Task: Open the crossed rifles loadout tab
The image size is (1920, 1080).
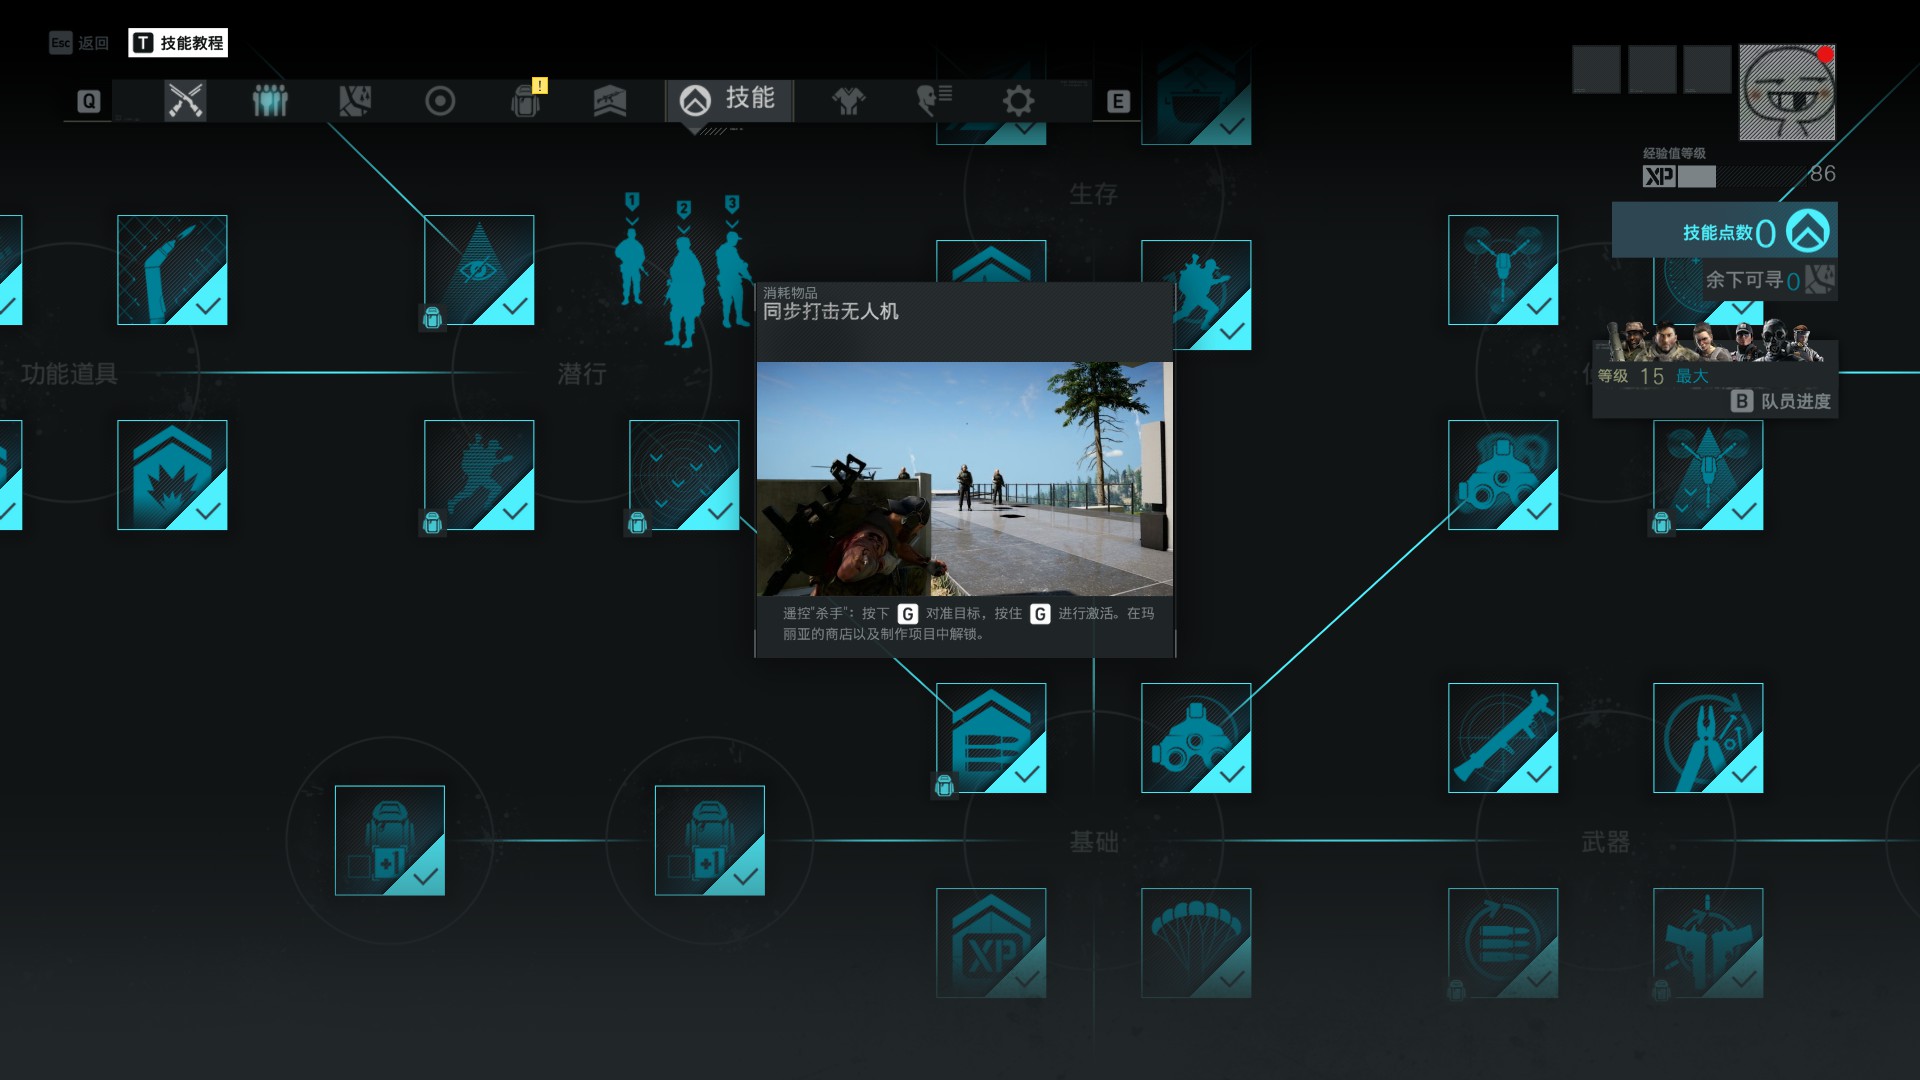Action: pyautogui.click(x=185, y=101)
